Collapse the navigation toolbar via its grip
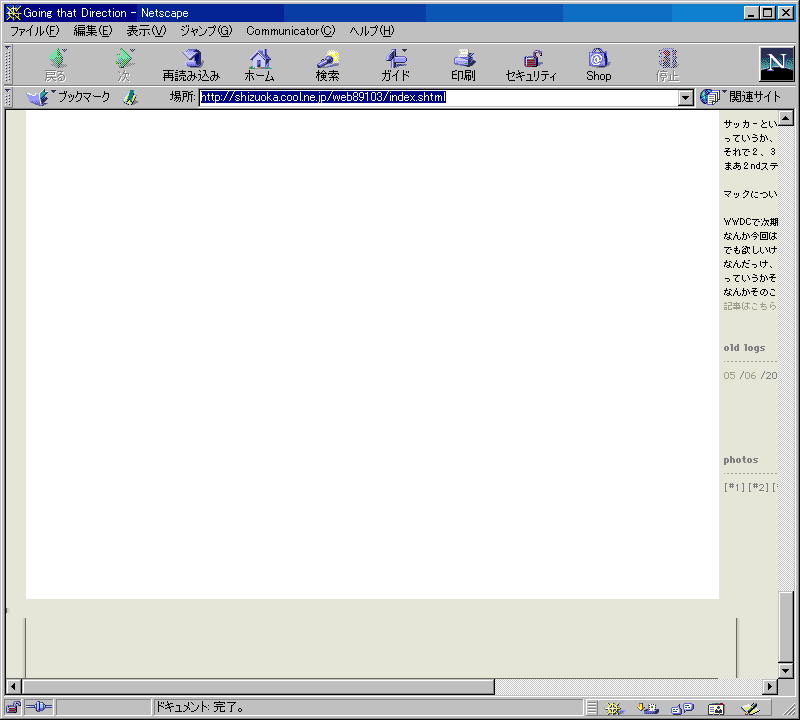The image size is (800, 720). pos(8,65)
